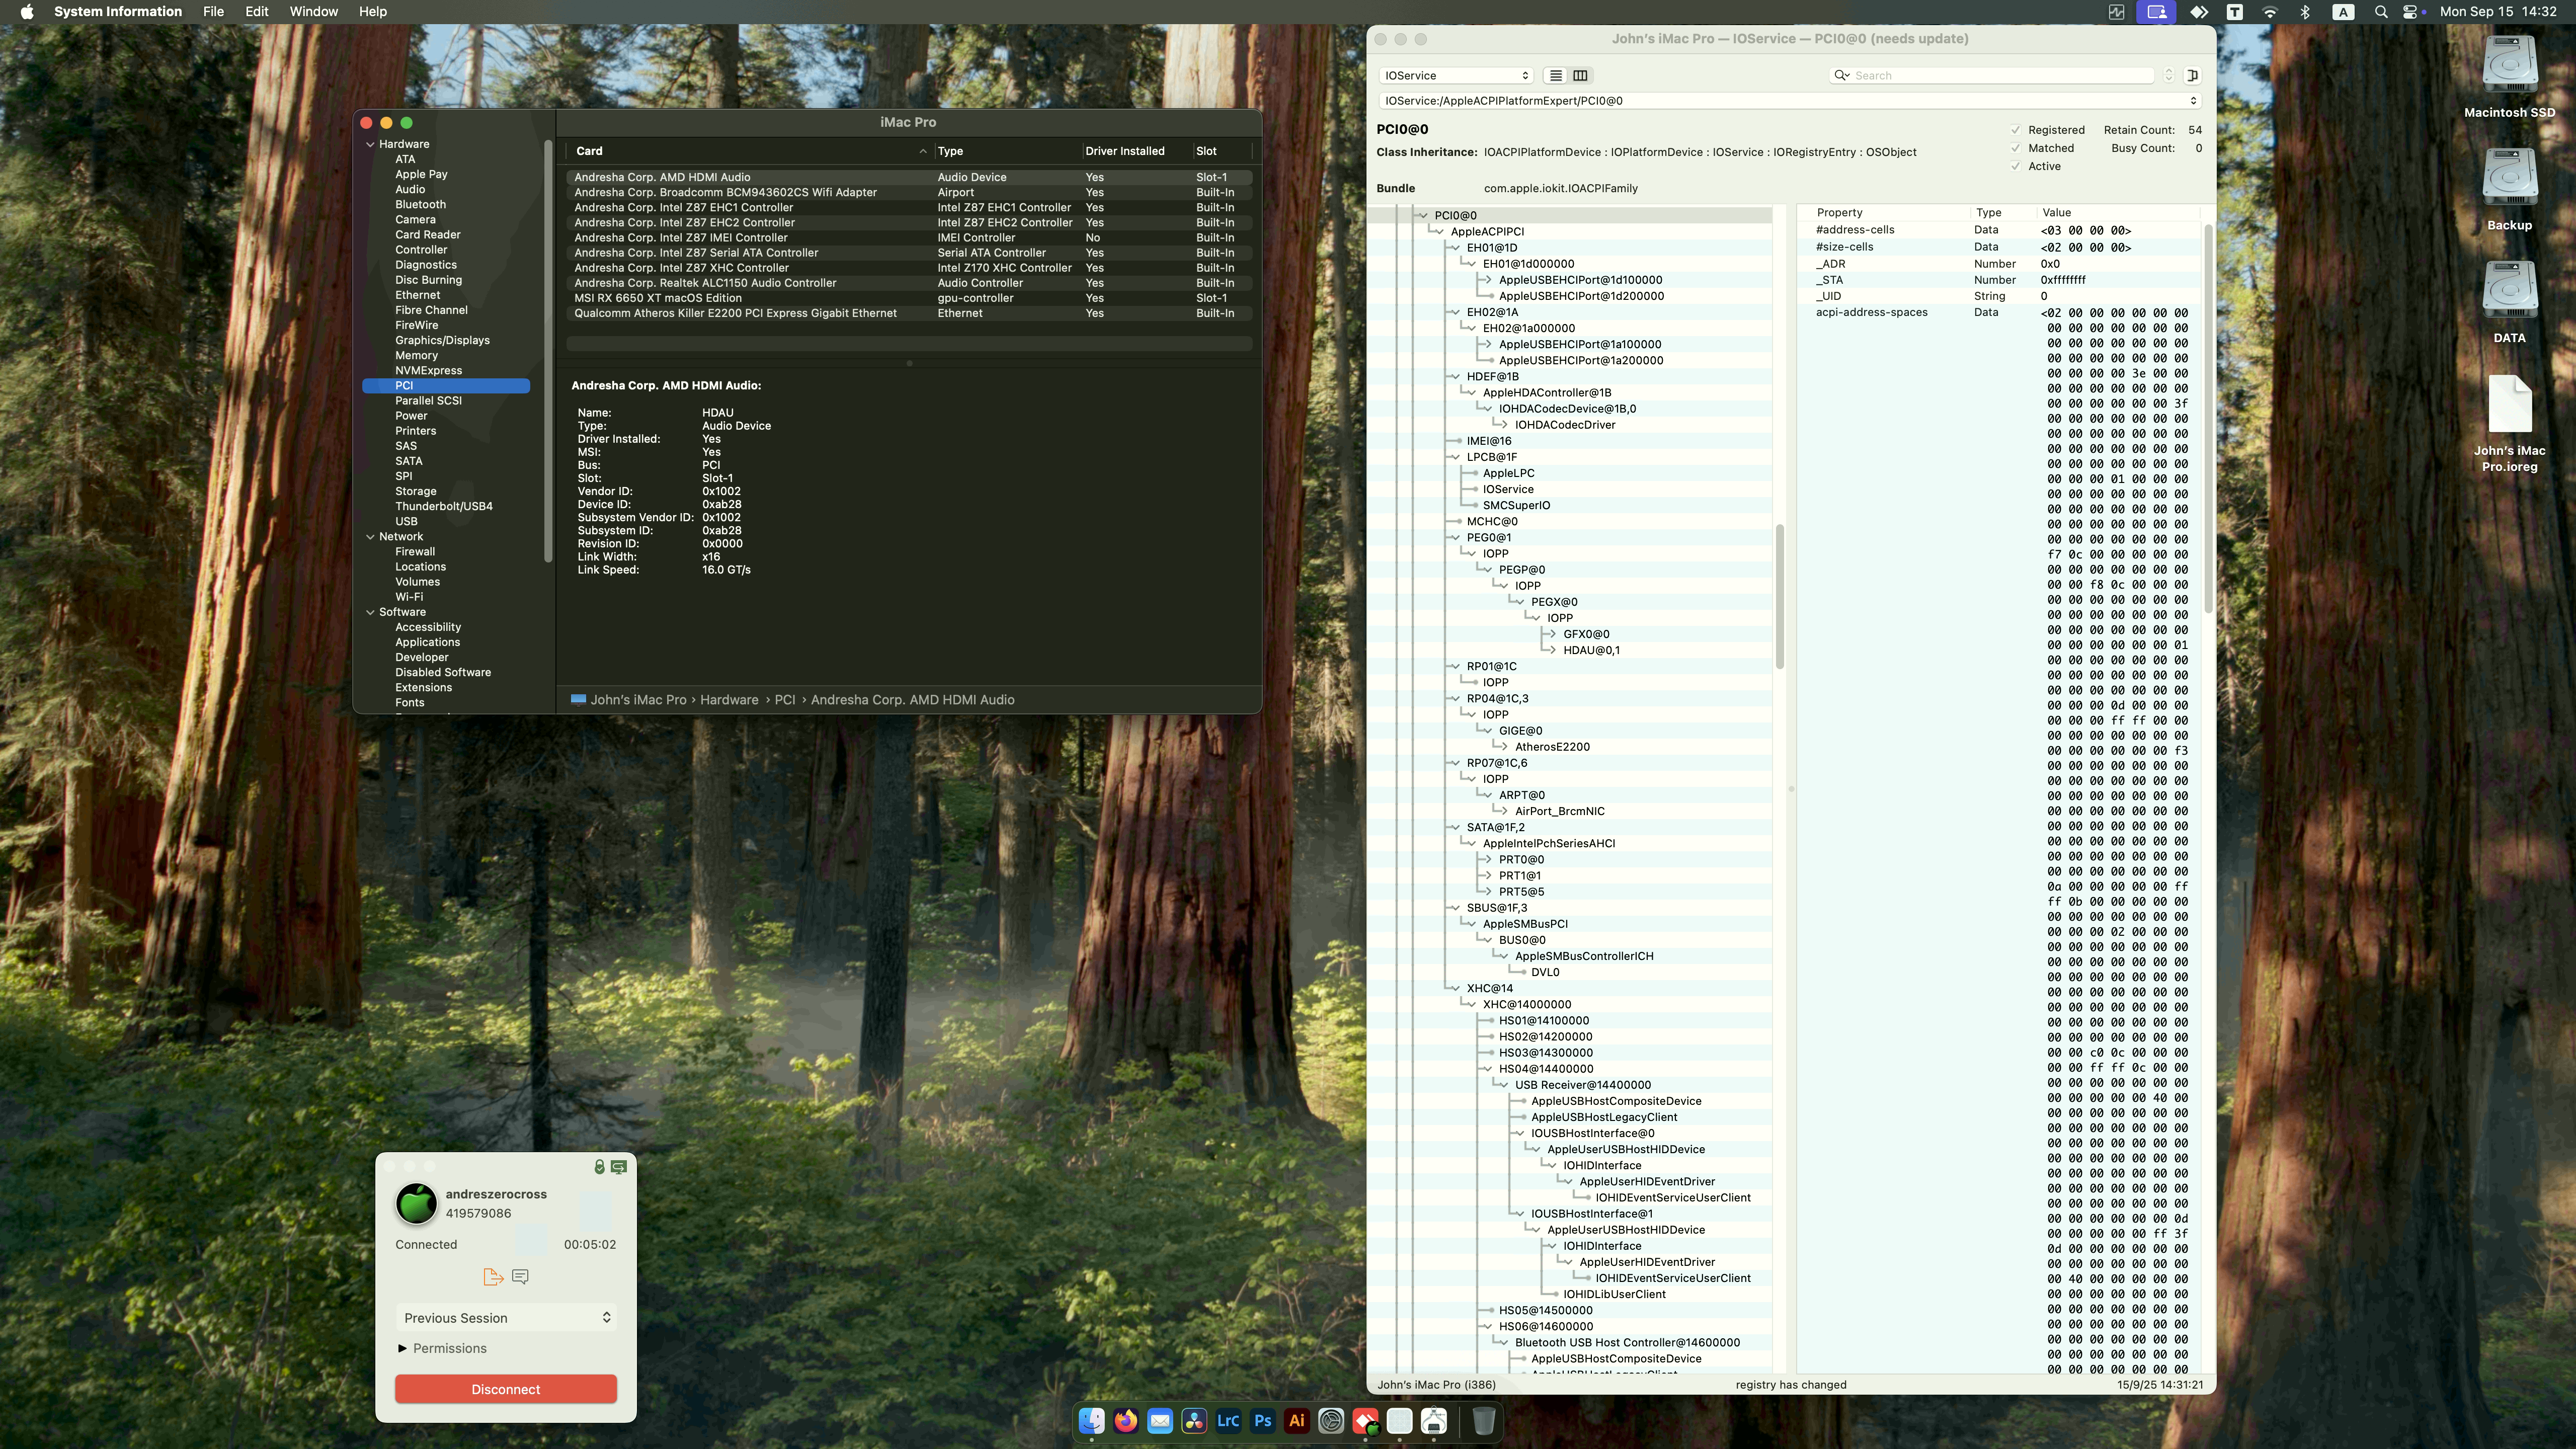The width and height of the screenshot is (2576, 1449).
Task: Open the IOService plane dropdown
Action: point(1455,75)
